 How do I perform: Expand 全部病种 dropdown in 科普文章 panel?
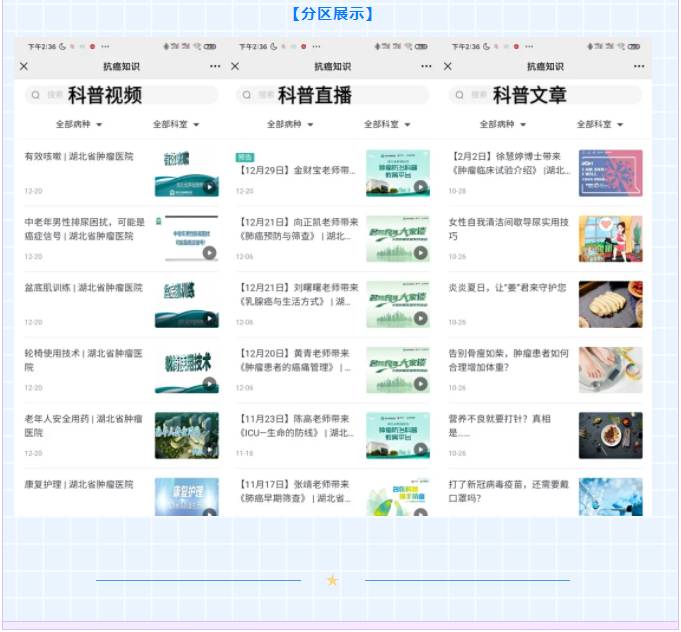pyautogui.click(x=504, y=125)
